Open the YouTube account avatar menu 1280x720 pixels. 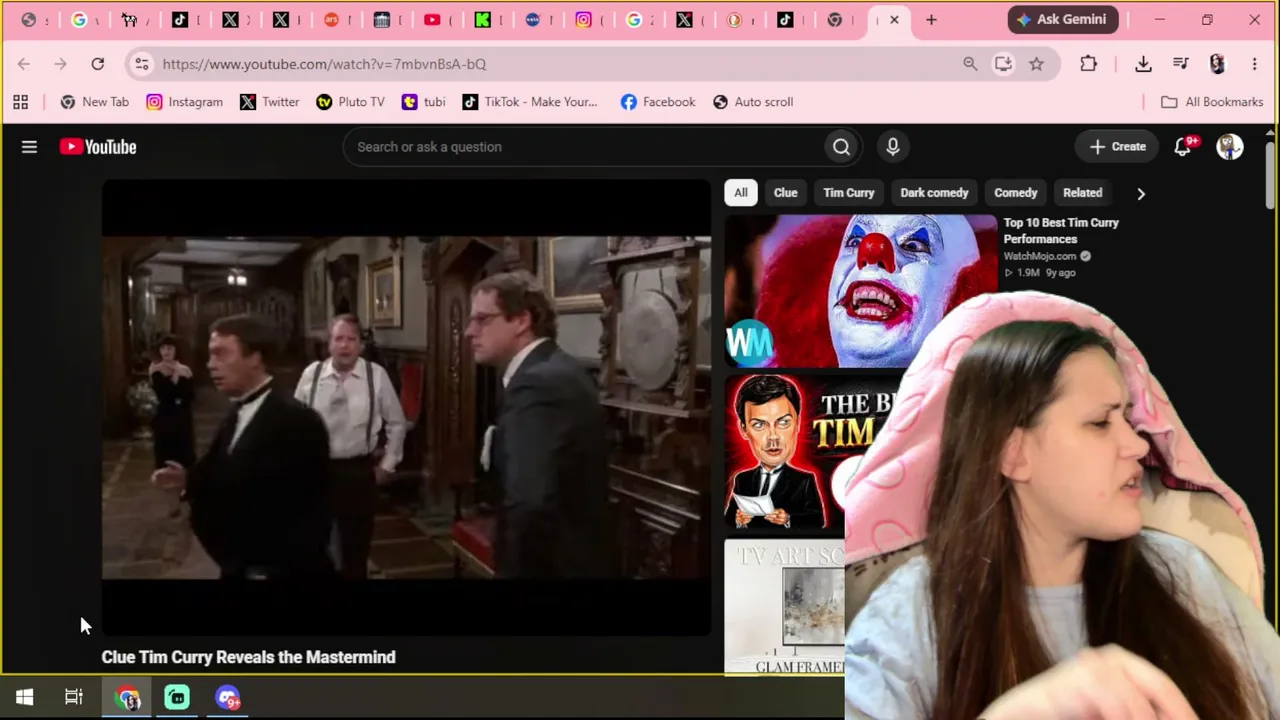(1230, 147)
